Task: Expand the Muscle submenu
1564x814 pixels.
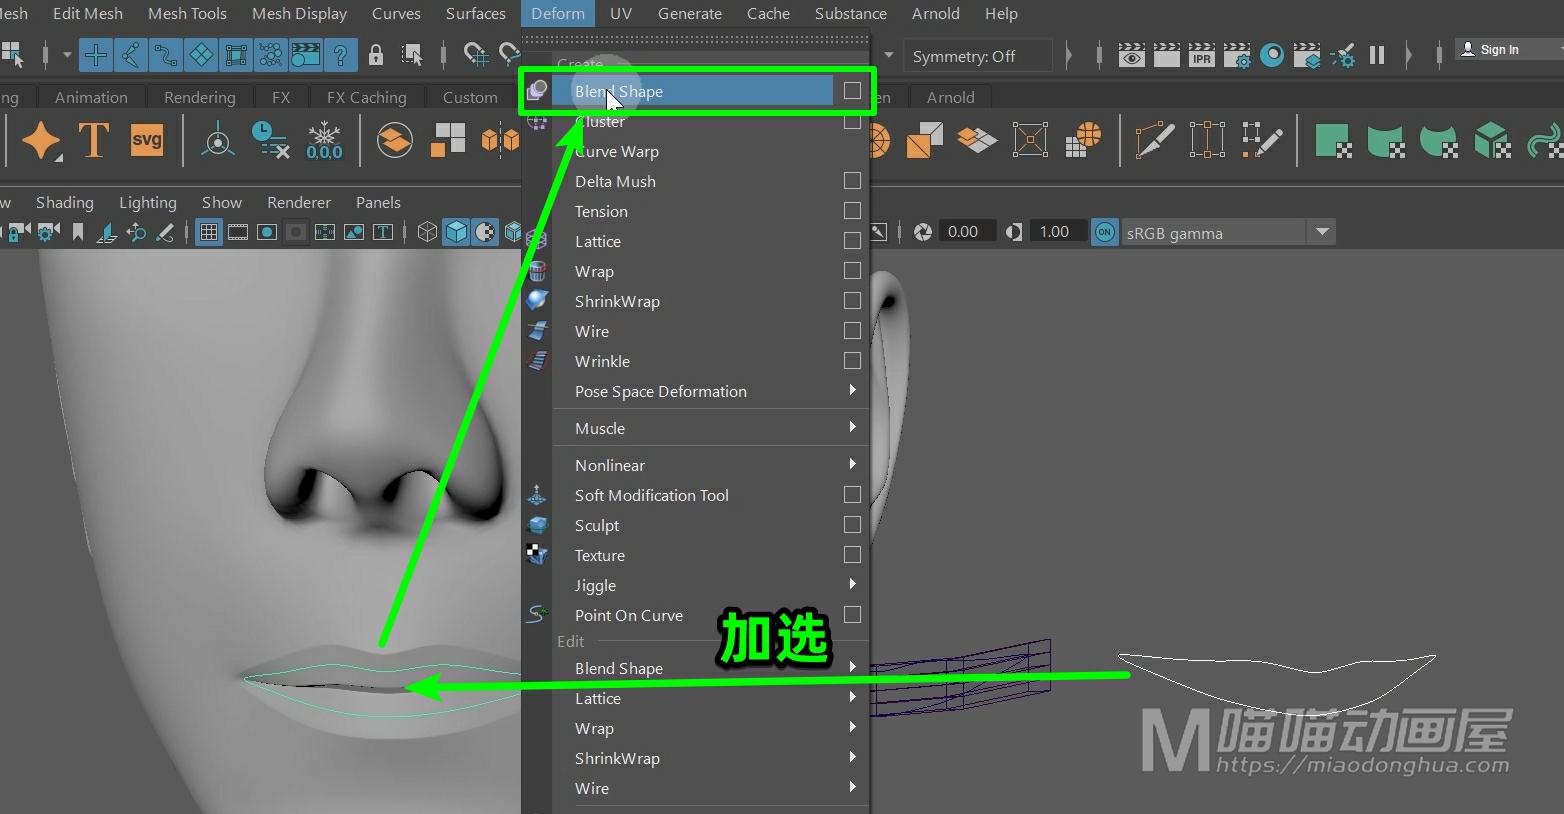Action: 711,428
